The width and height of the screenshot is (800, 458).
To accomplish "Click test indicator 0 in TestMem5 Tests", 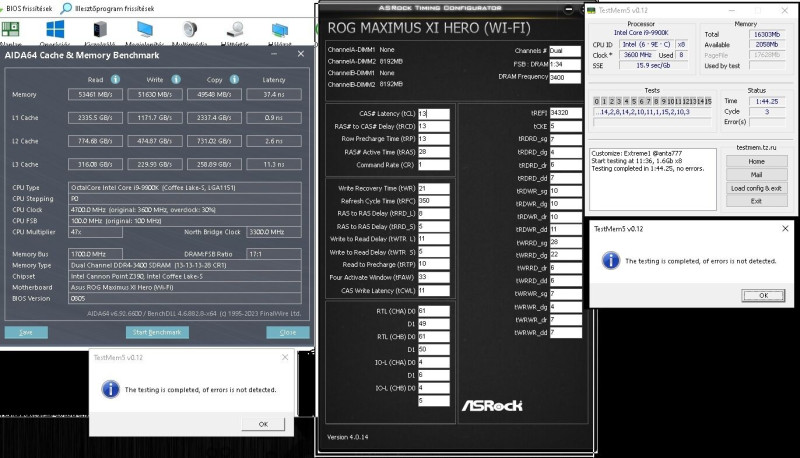I will tap(596, 101).
